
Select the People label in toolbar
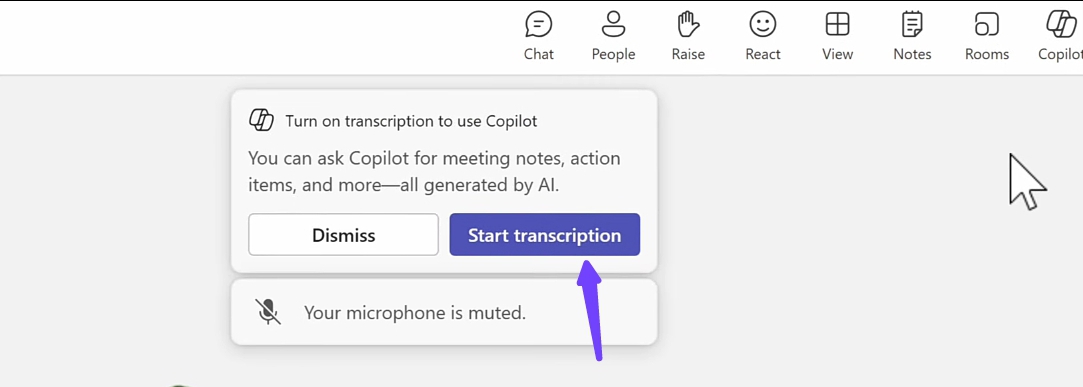pyautogui.click(x=613, y=54)
